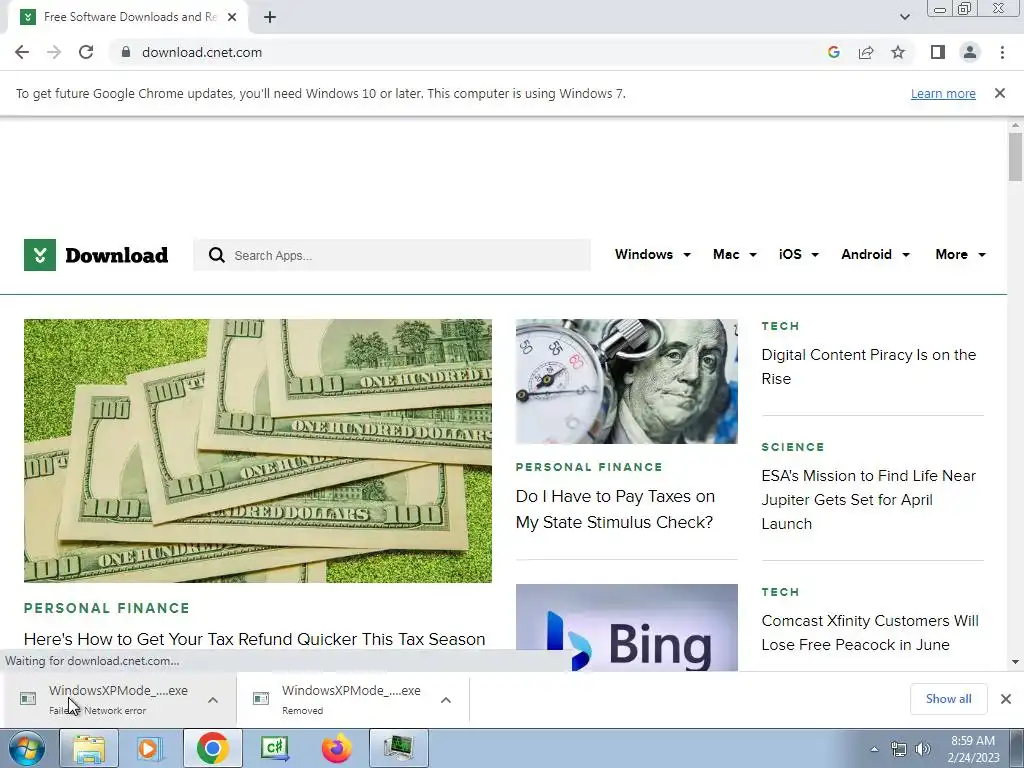This screenshot has width=1024, height=768.
Task: Click the search magnifier icon
Action: click(x=216, y=255)
